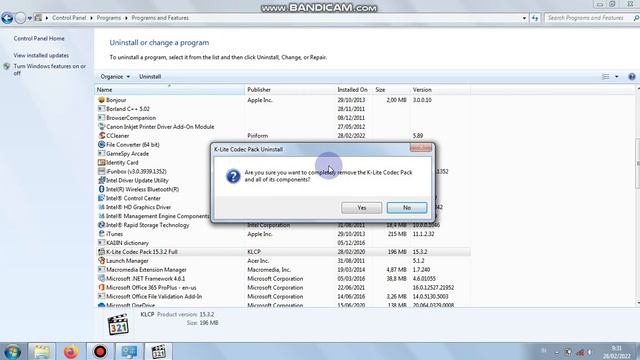Select Intel Control Center icon
Viewport: 640px width, 360px height.
click(101, 198)
